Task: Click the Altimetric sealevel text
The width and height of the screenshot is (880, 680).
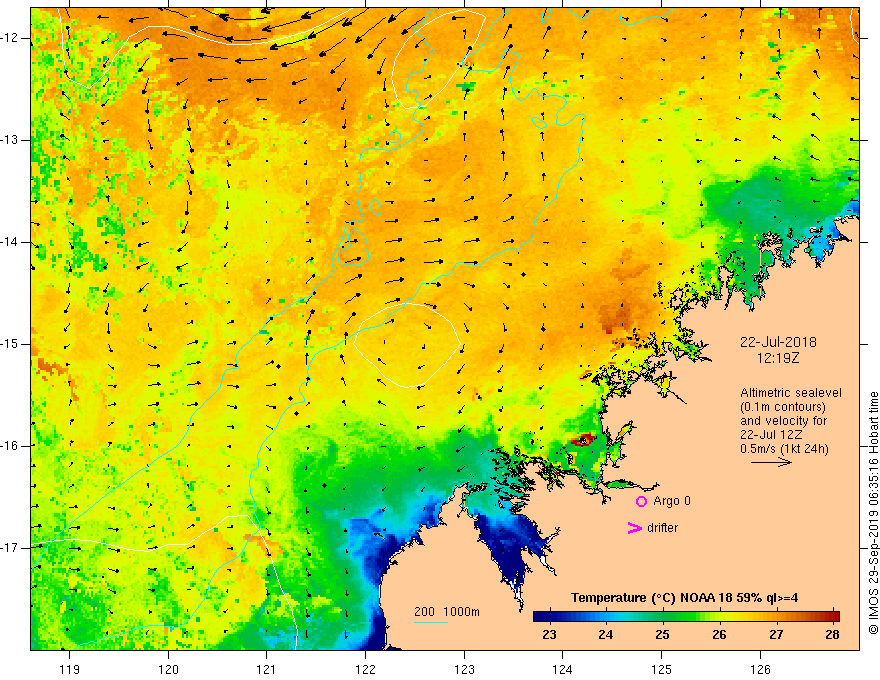Action: pyautogui.click(x=791, y=393)
